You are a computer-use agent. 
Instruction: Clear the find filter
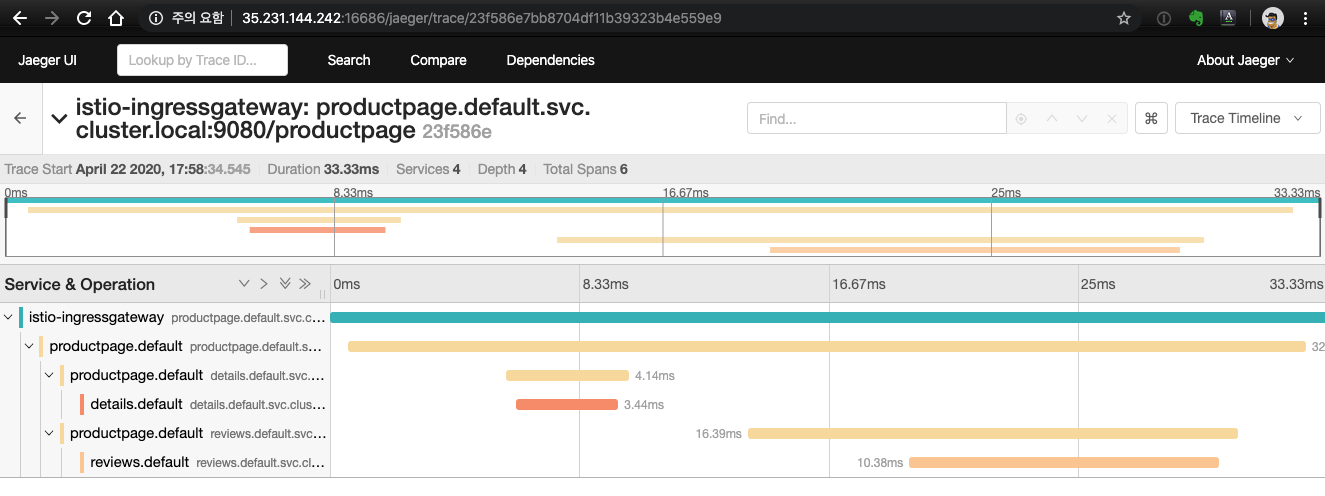[x=1111, y=119]
